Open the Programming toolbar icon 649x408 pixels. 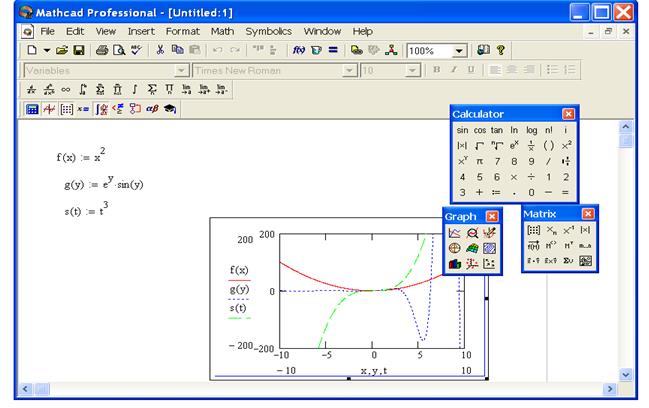click(135, 109)
